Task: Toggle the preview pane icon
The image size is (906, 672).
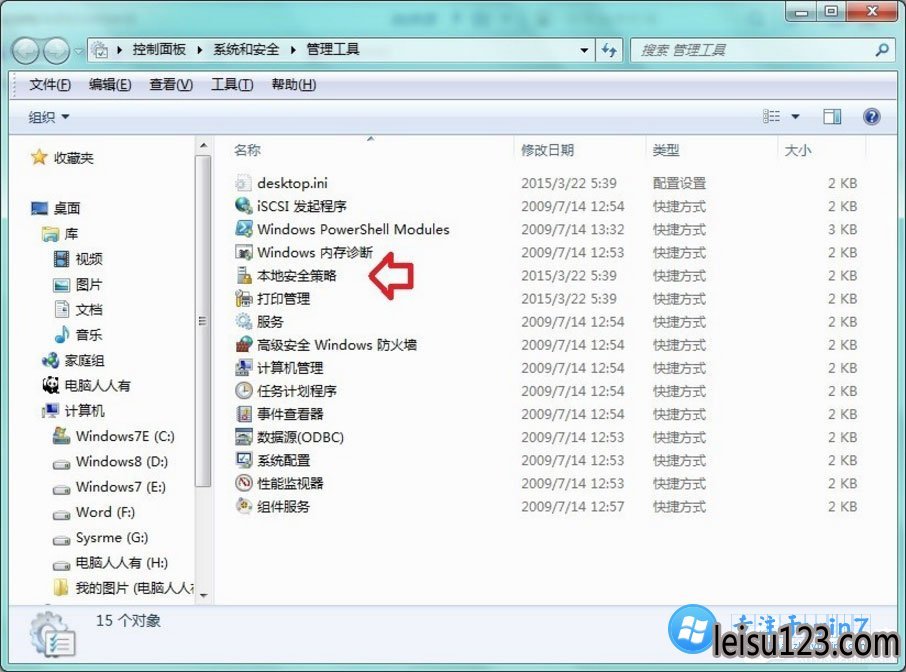Action: [832, 117]
